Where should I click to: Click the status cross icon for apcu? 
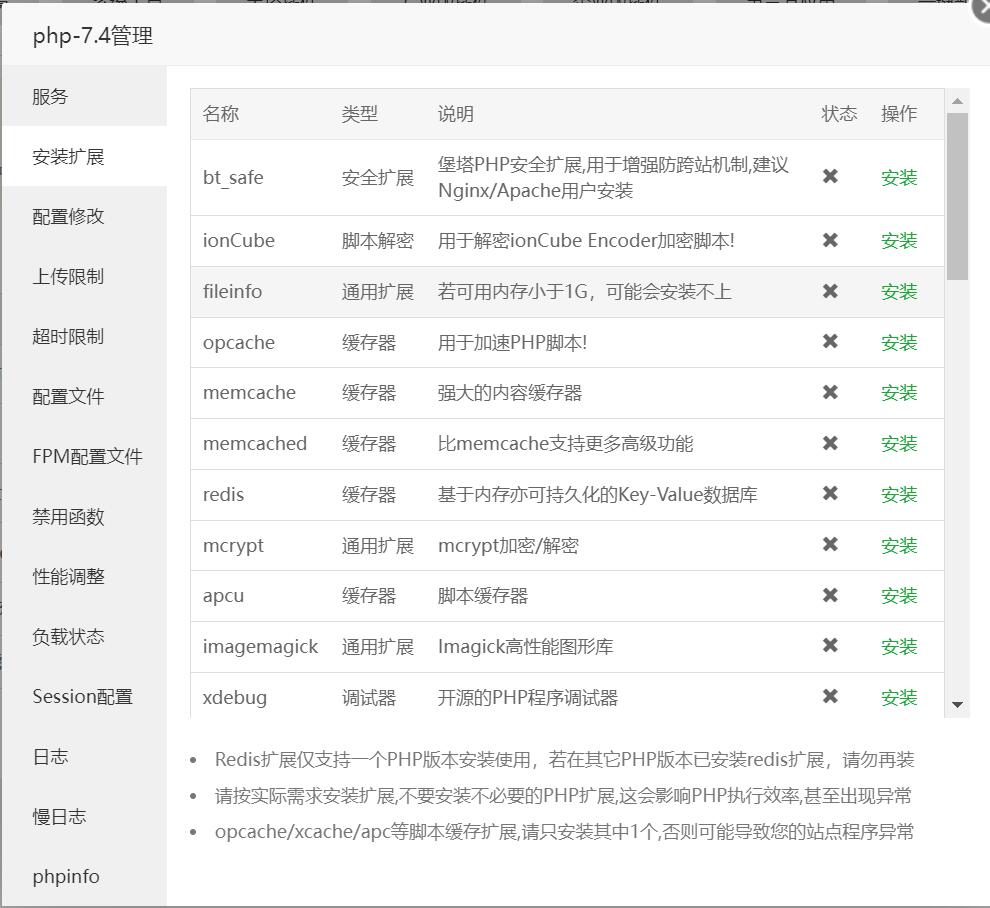tap(830, 596)
